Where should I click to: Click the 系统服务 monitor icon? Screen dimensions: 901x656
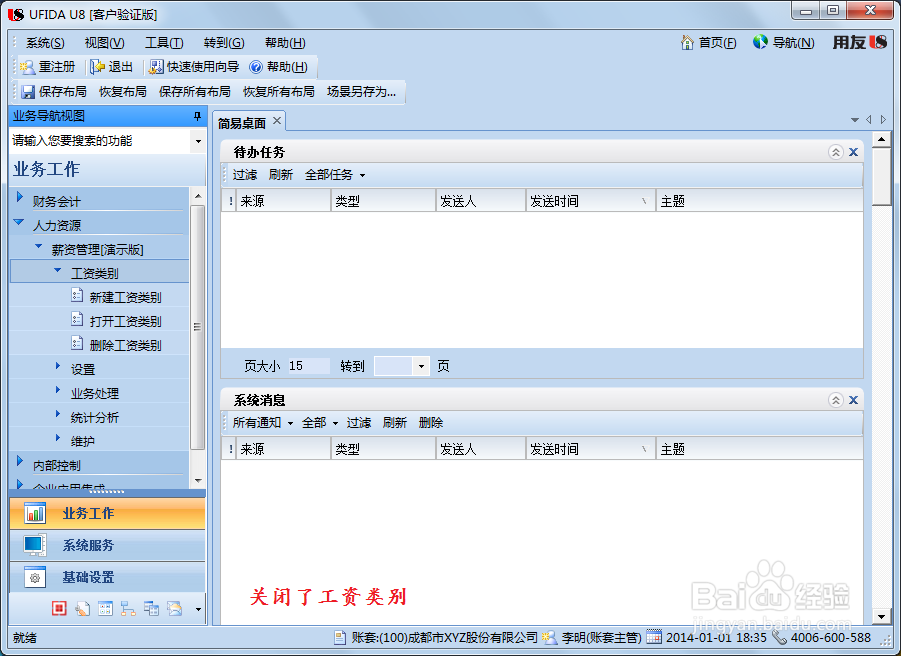(34, 545)
